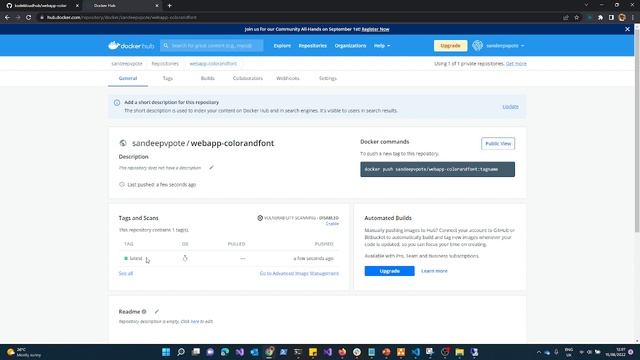Click 'here' in the Readme to edit
The image size is (640, 360).
(x=195, y=322)
